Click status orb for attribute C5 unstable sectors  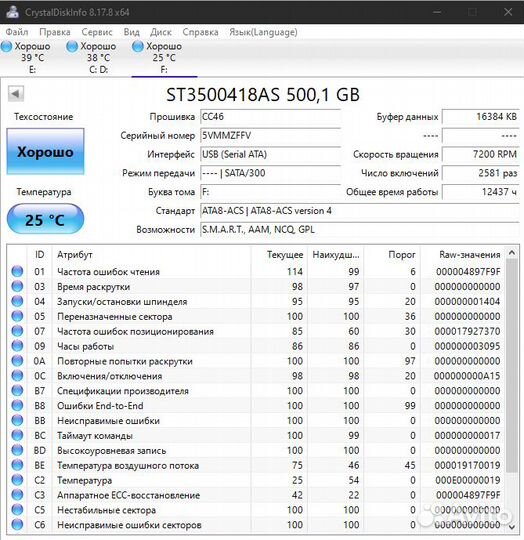click(x=17, y=510)
